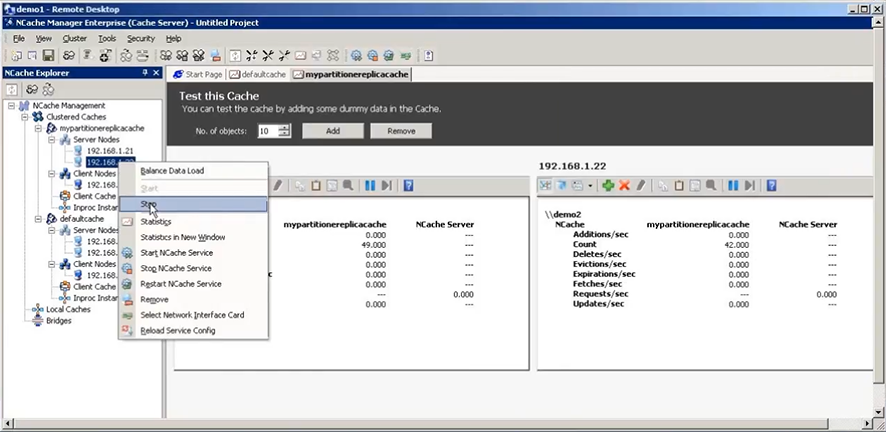Image resolution: width=886 pixels, height=432 pixels.
Task: Open the File menu
Action: tap(19, 38)
